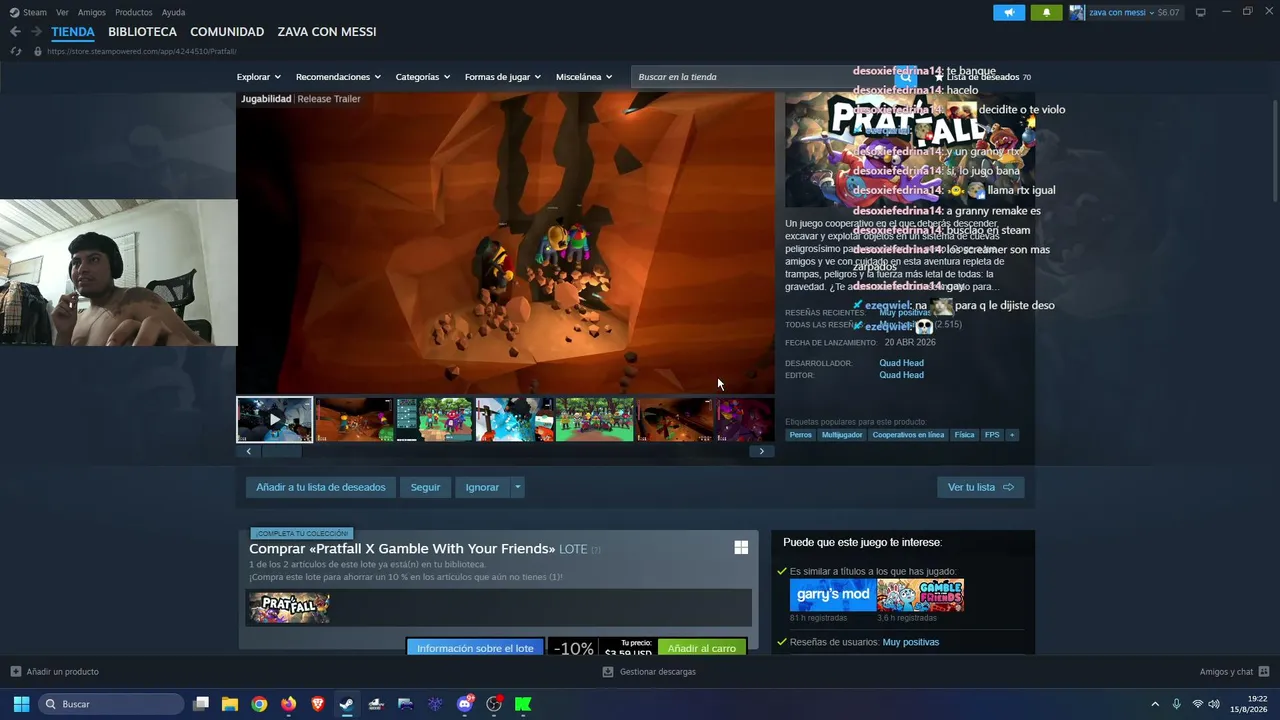Screen dimensions: 1280x720
Task: Open the Windows Start menu
Action: 21,704
